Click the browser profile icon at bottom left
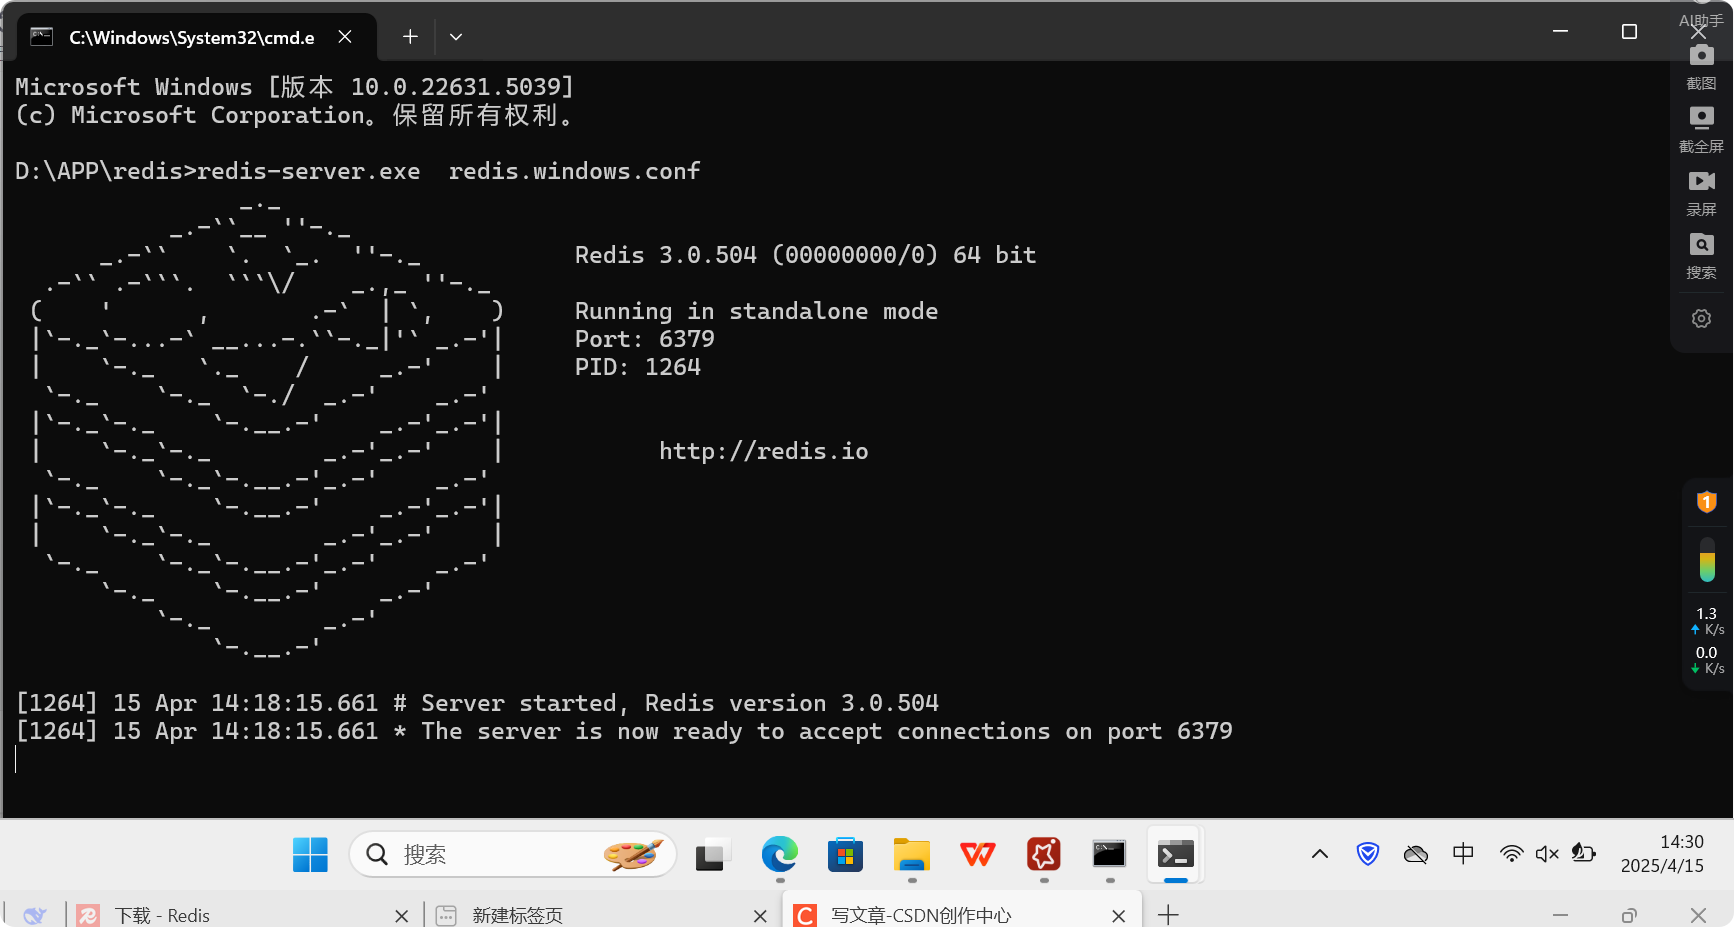This screenshot has height=927, width=1734. click(35, 915)
